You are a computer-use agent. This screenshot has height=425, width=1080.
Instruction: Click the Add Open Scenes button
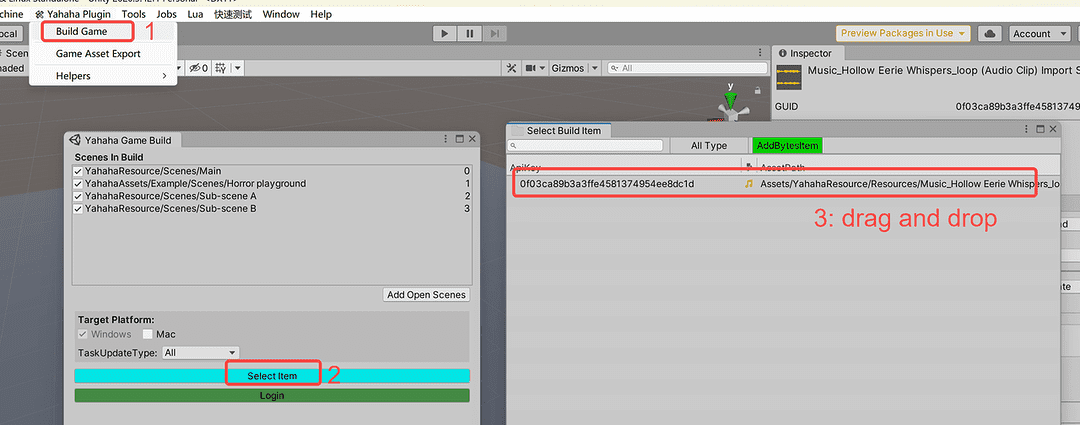tap(427, 294)
